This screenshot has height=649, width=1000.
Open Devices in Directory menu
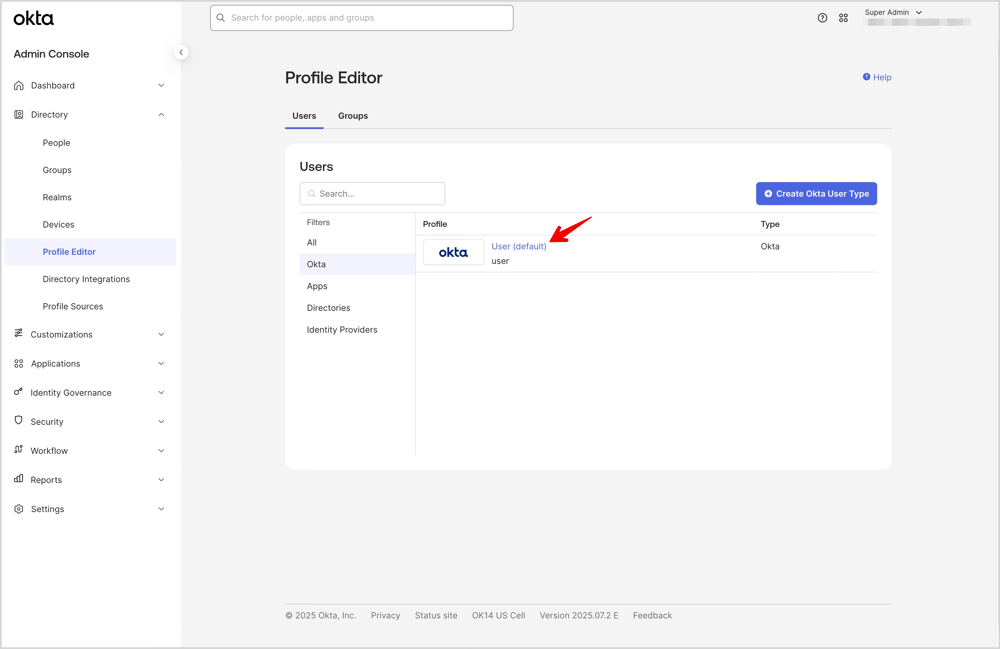tap(58, 224)
